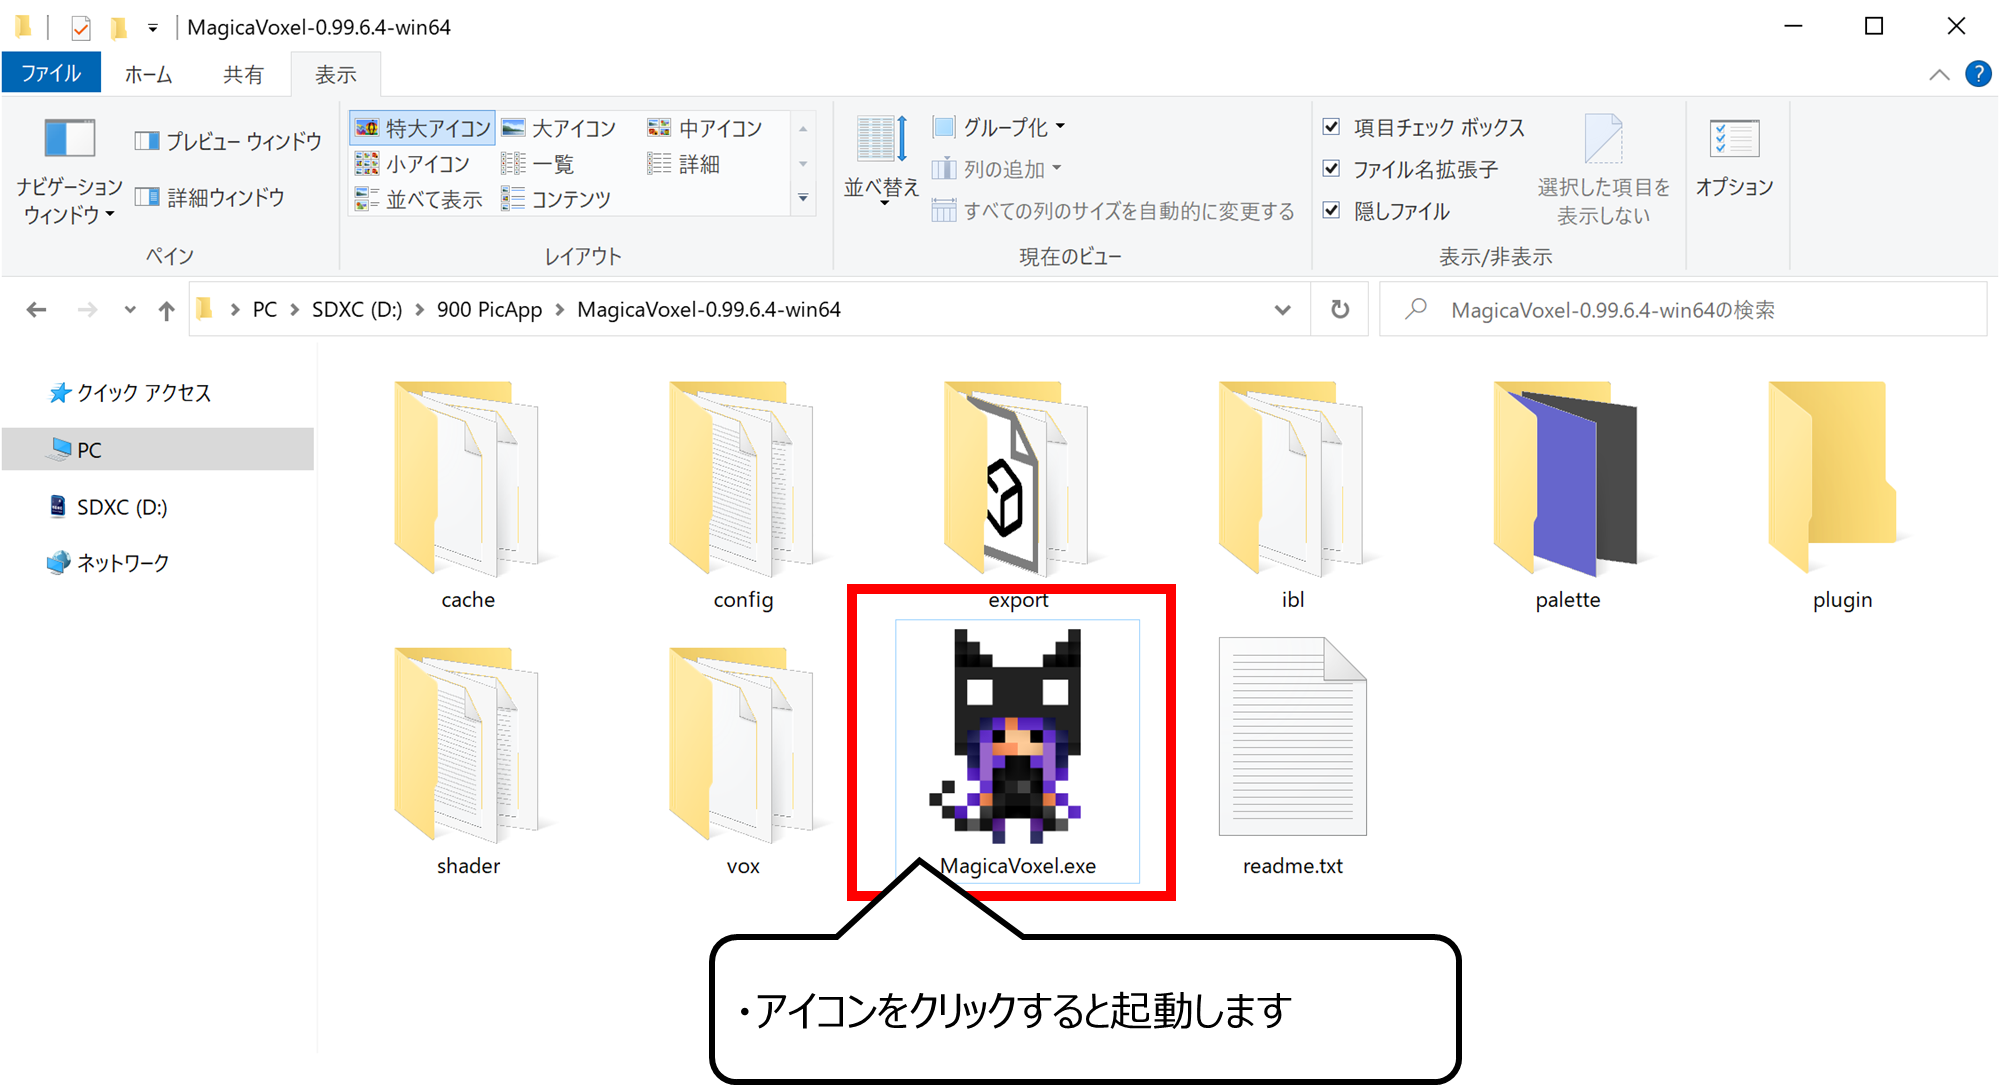The height and width of the screenshot is (1085, 2000).
Task: Open the グループ化 dropdown
Action: click(999, 127)
